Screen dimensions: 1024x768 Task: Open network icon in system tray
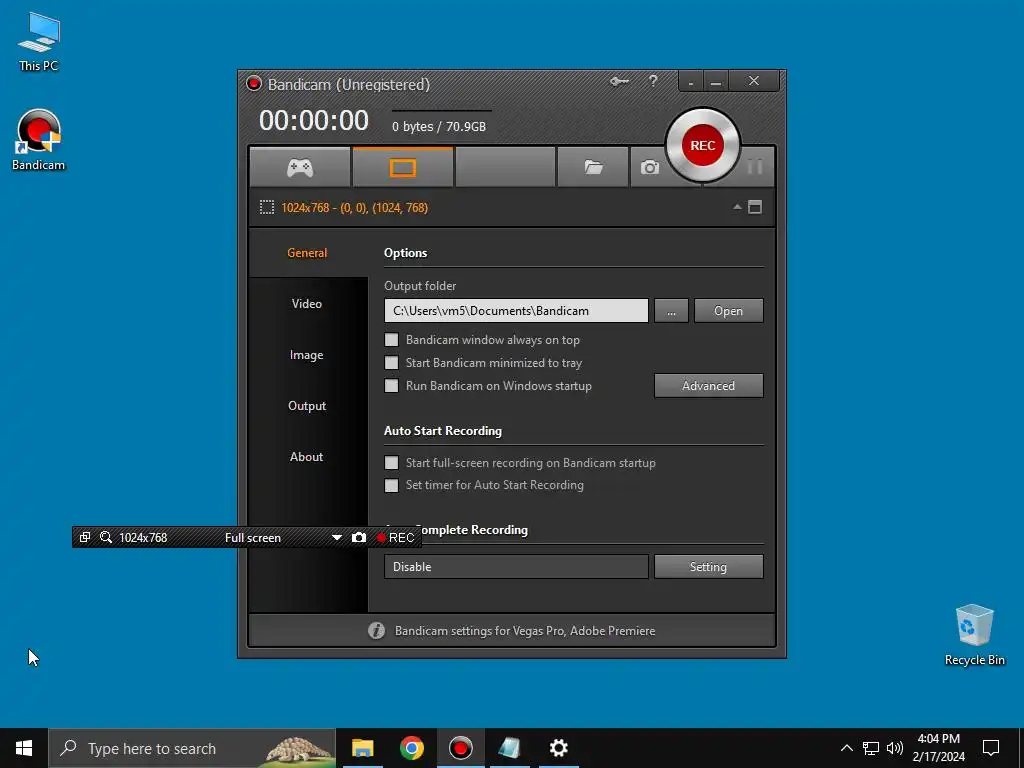871,748
